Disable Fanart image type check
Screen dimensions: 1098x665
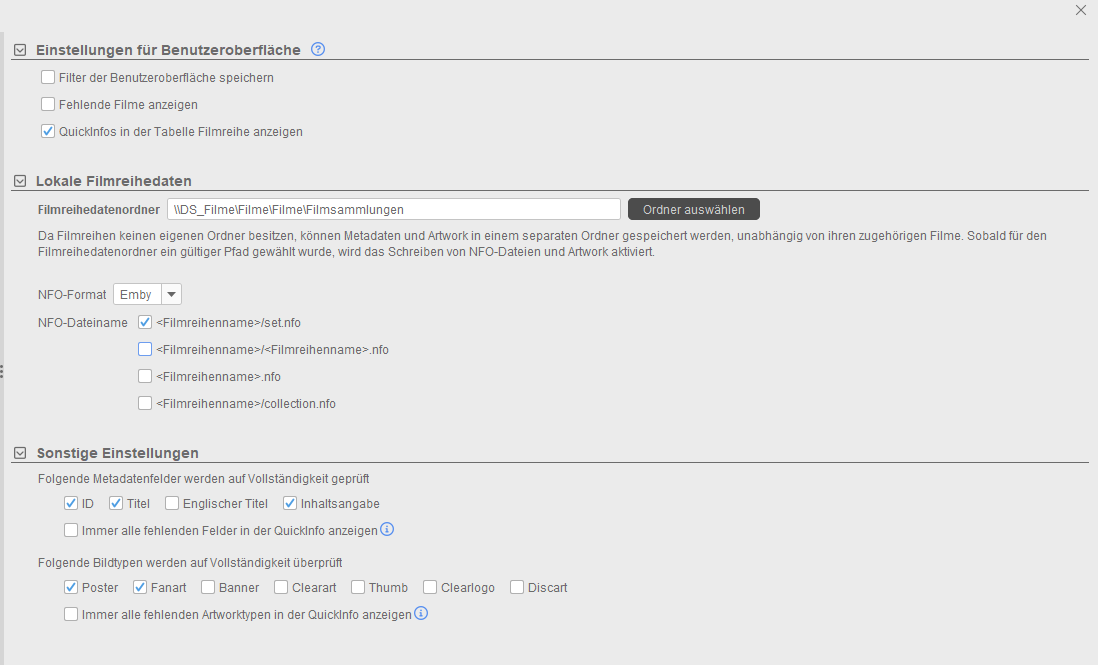(139, 587)
